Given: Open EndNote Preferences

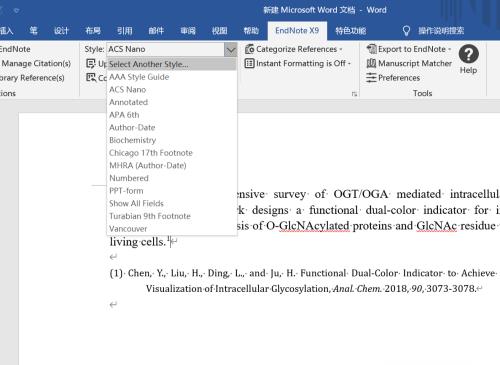Looking at the screenshot, I should 393,78.
